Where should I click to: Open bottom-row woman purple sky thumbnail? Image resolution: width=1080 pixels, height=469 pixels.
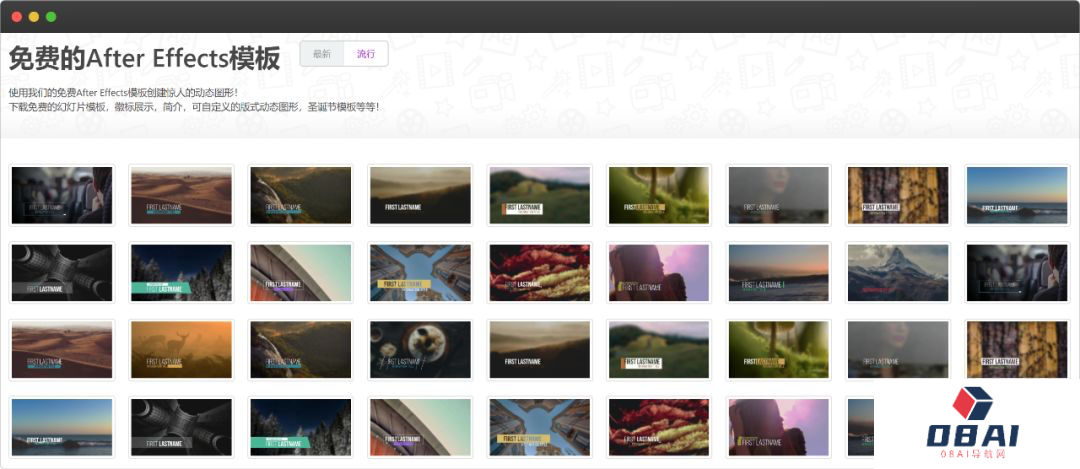point(778,427)
